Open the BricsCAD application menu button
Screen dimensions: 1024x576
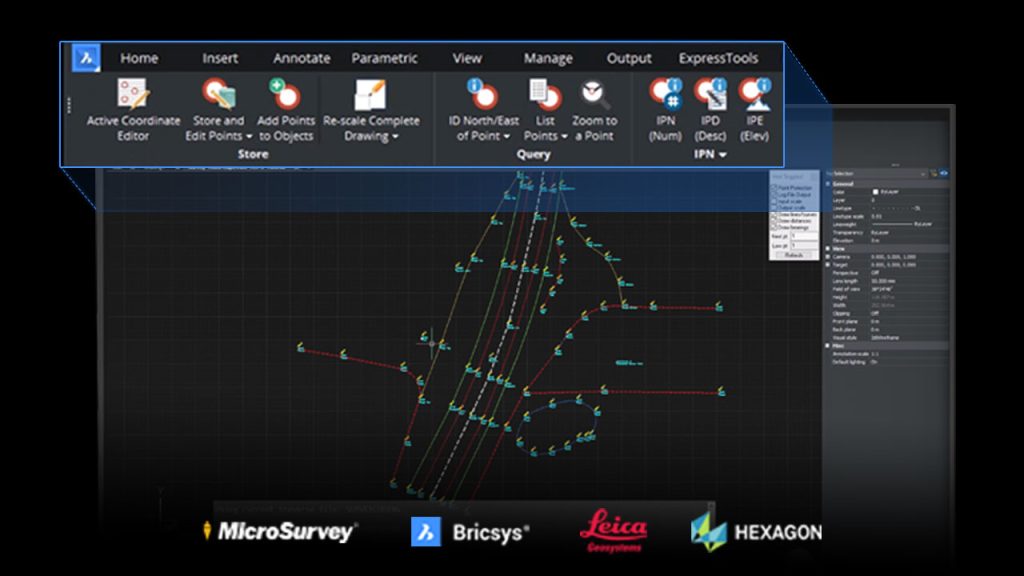87,58
